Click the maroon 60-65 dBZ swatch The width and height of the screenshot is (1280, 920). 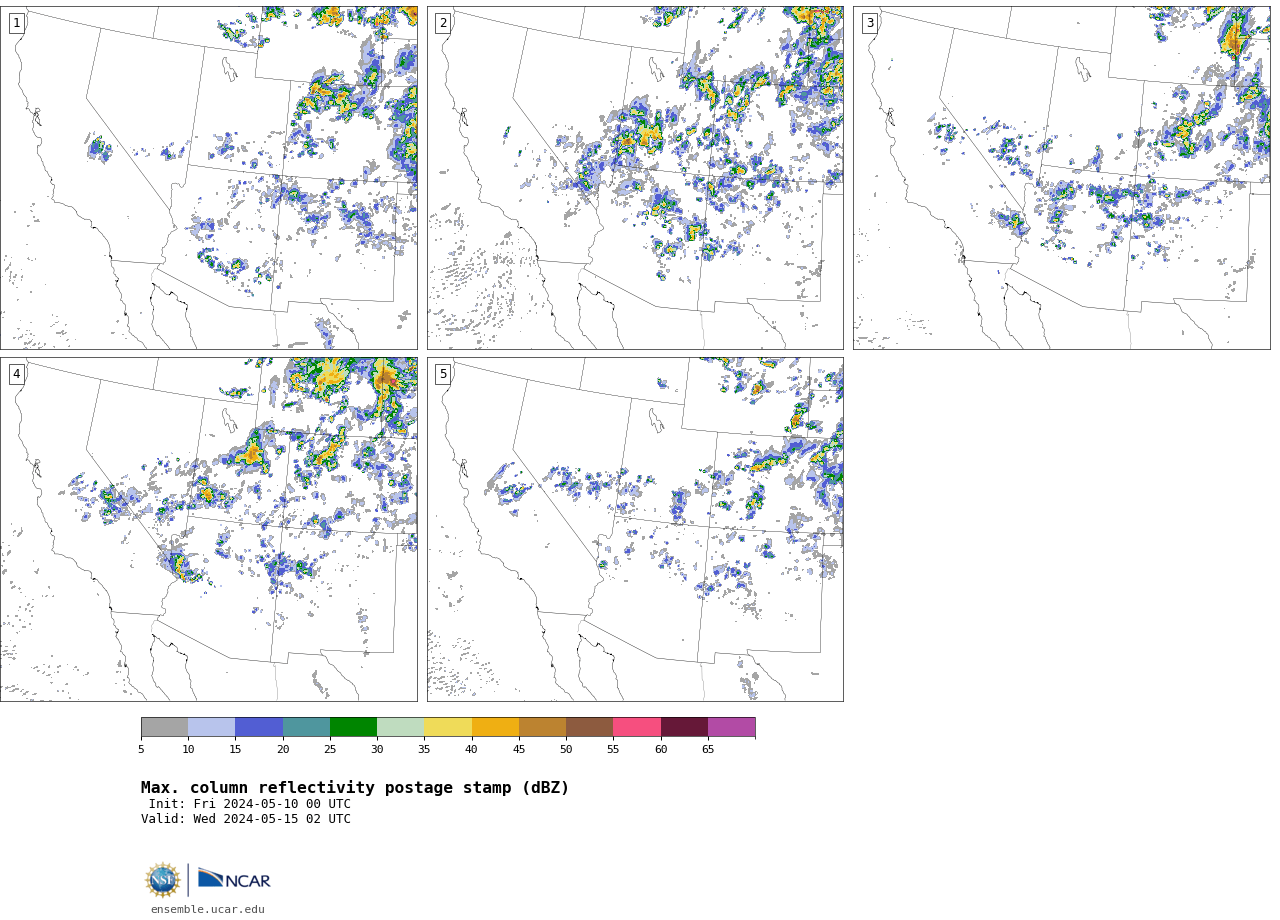pos(684,727)
